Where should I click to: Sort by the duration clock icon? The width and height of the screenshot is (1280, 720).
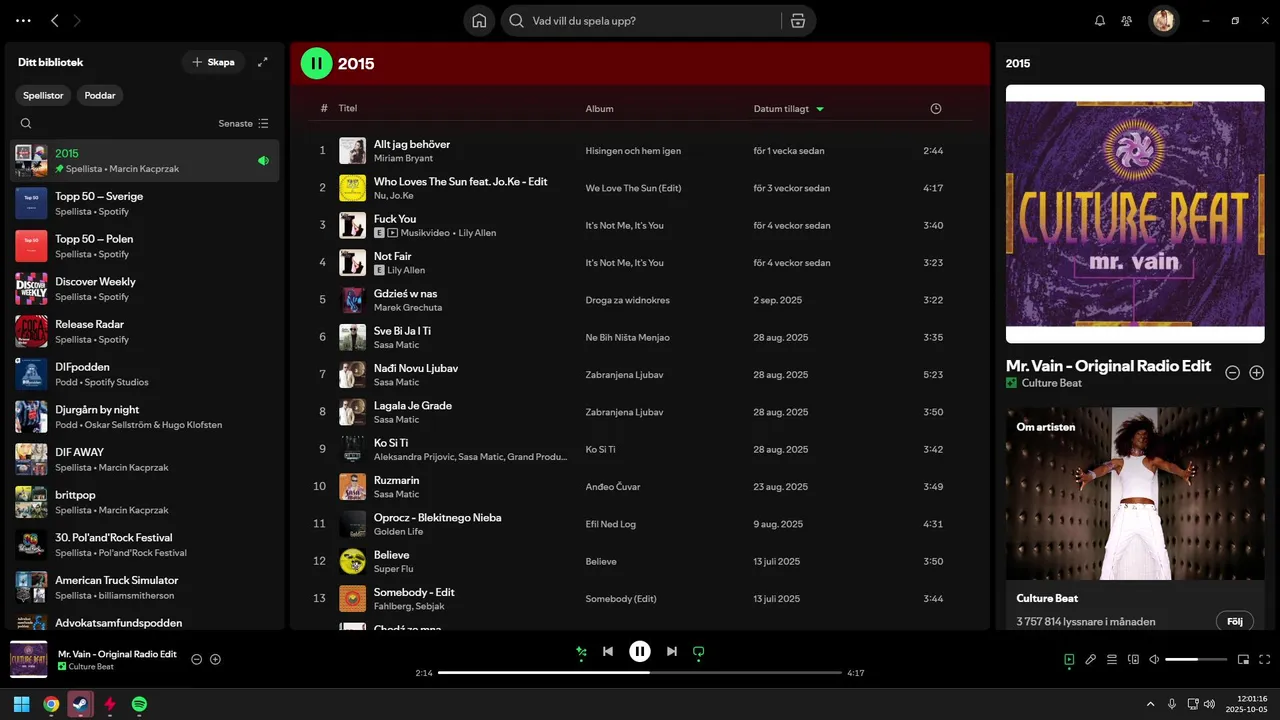(x=936, y=108)
